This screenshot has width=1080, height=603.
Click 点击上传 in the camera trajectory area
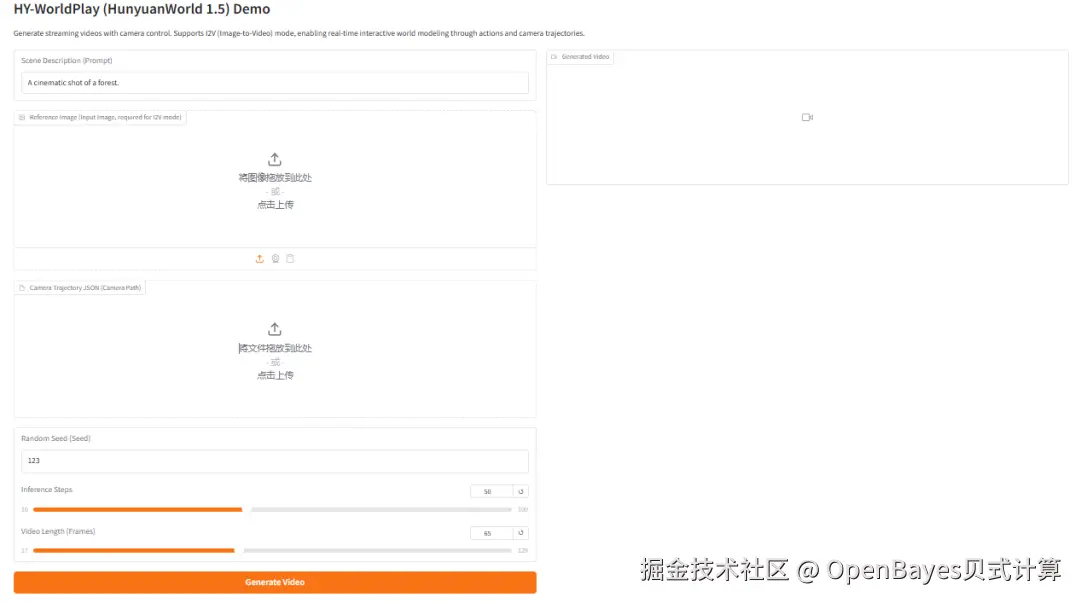coord(275,375)
